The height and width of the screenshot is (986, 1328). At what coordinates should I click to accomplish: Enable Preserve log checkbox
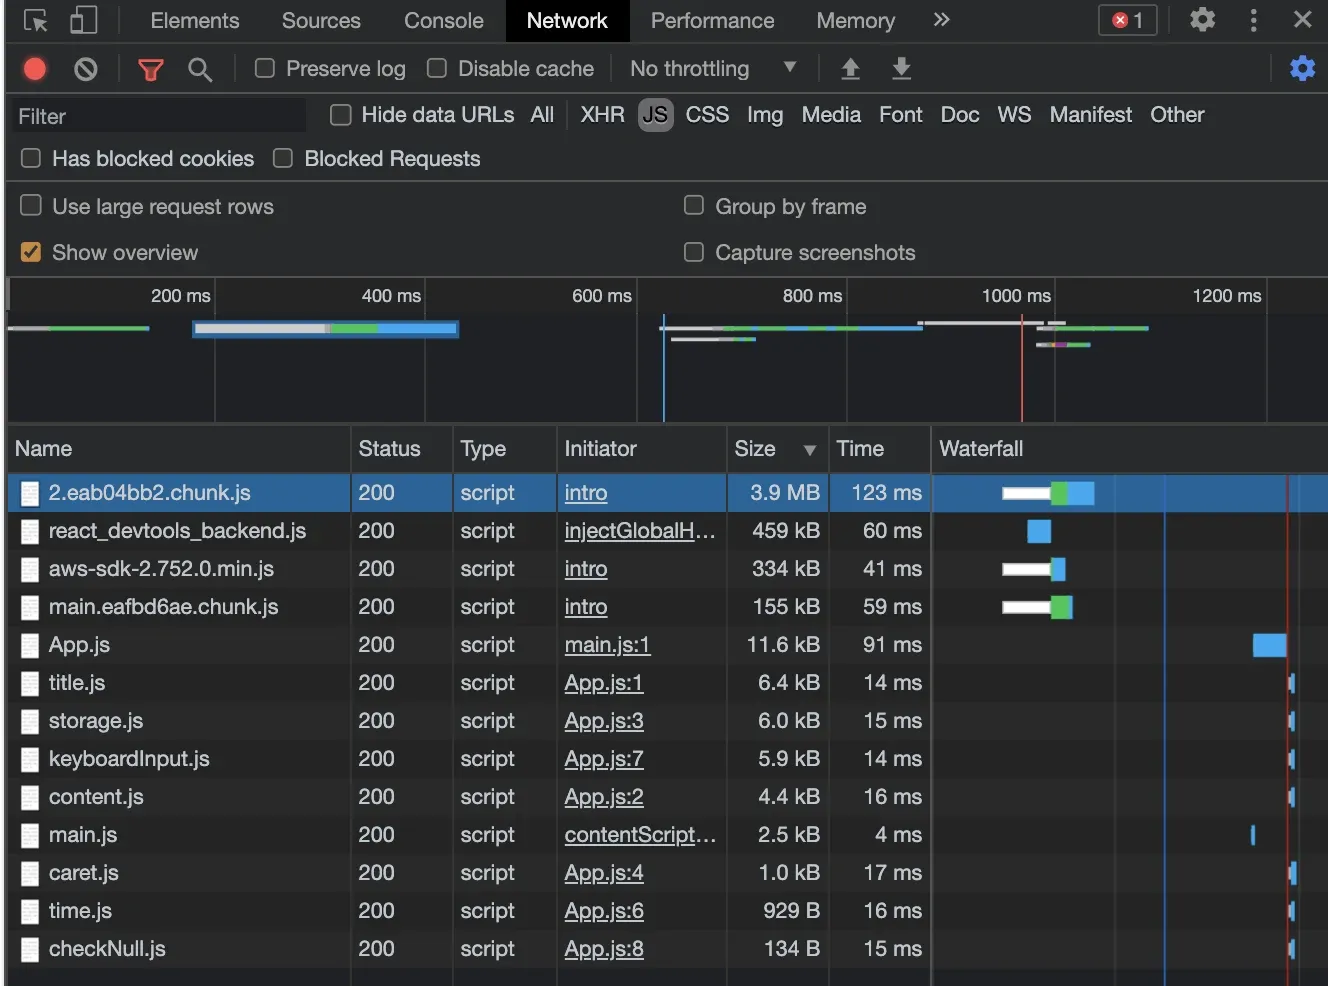pyautogui.click(x=265, y=68)
